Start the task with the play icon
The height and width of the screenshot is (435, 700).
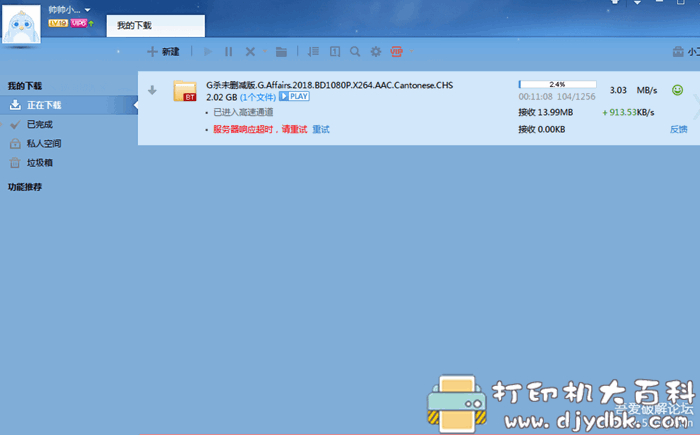click(208, 52)
